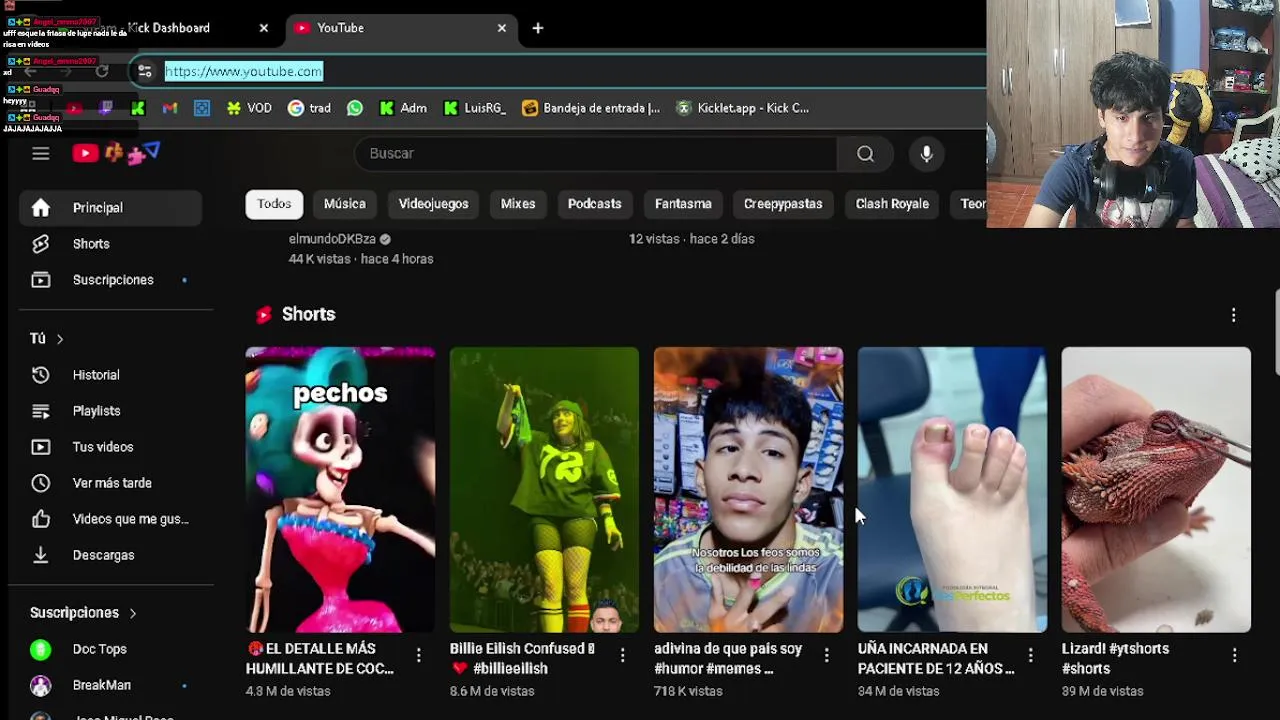This screenshot has width=1280, height=720.
Task: Open Shorts shelf three-dot options
Action: 1234,315
